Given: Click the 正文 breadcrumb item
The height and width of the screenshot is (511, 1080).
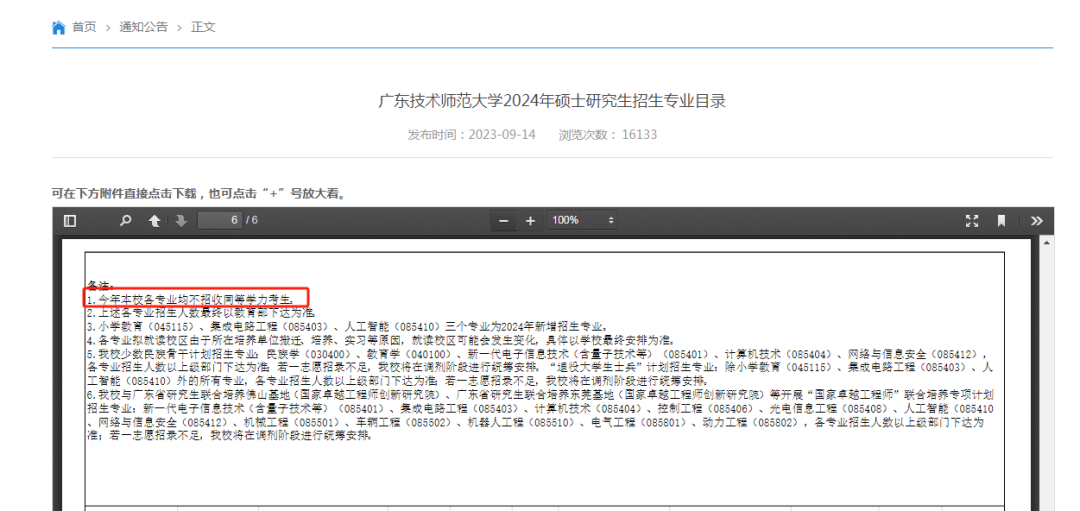Looking at the screenshot, I should 203,28.
